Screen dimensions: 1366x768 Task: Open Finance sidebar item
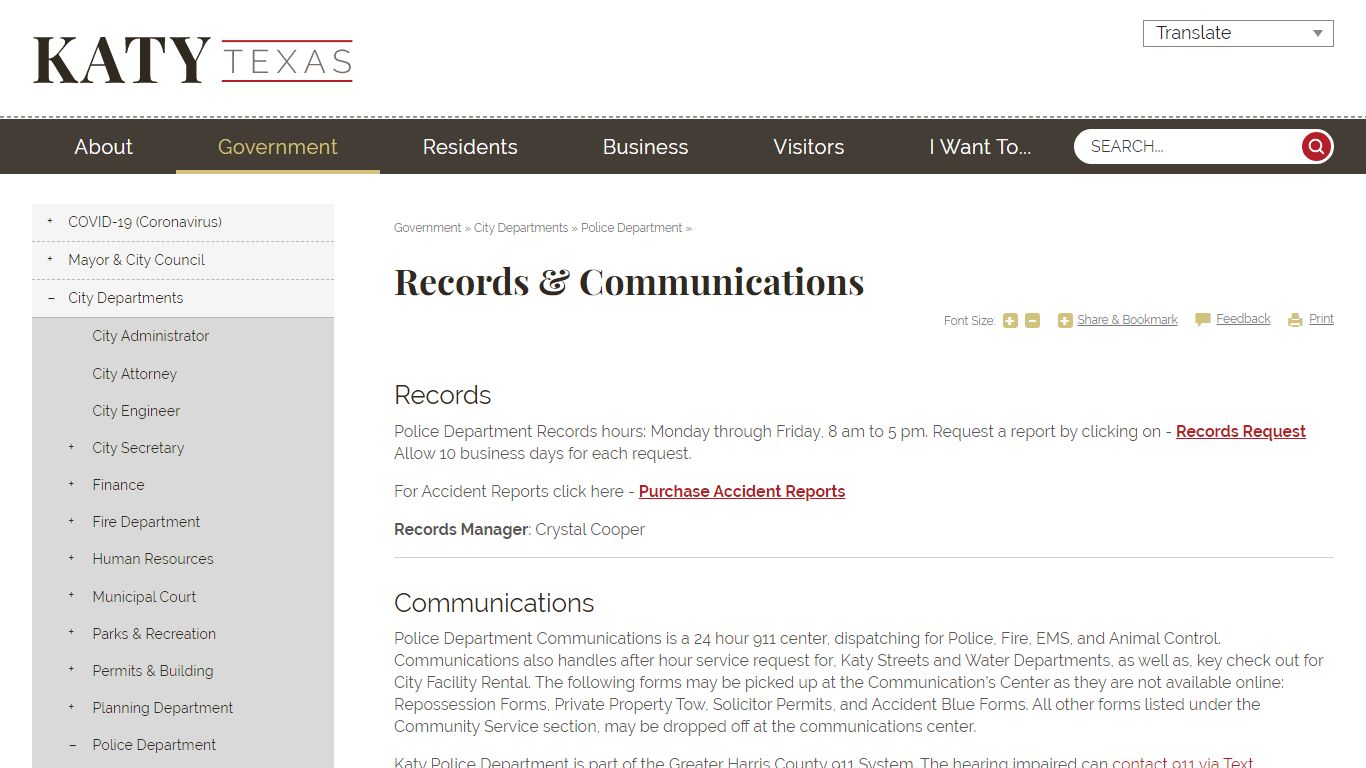(x=118, y=485)
